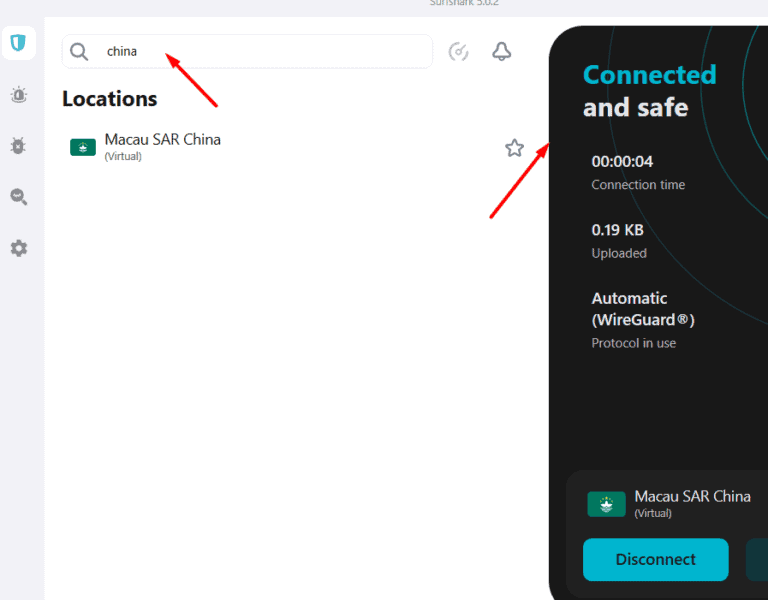Run the speed test gauge icon
768x600 pixels.
pos(459,52)
